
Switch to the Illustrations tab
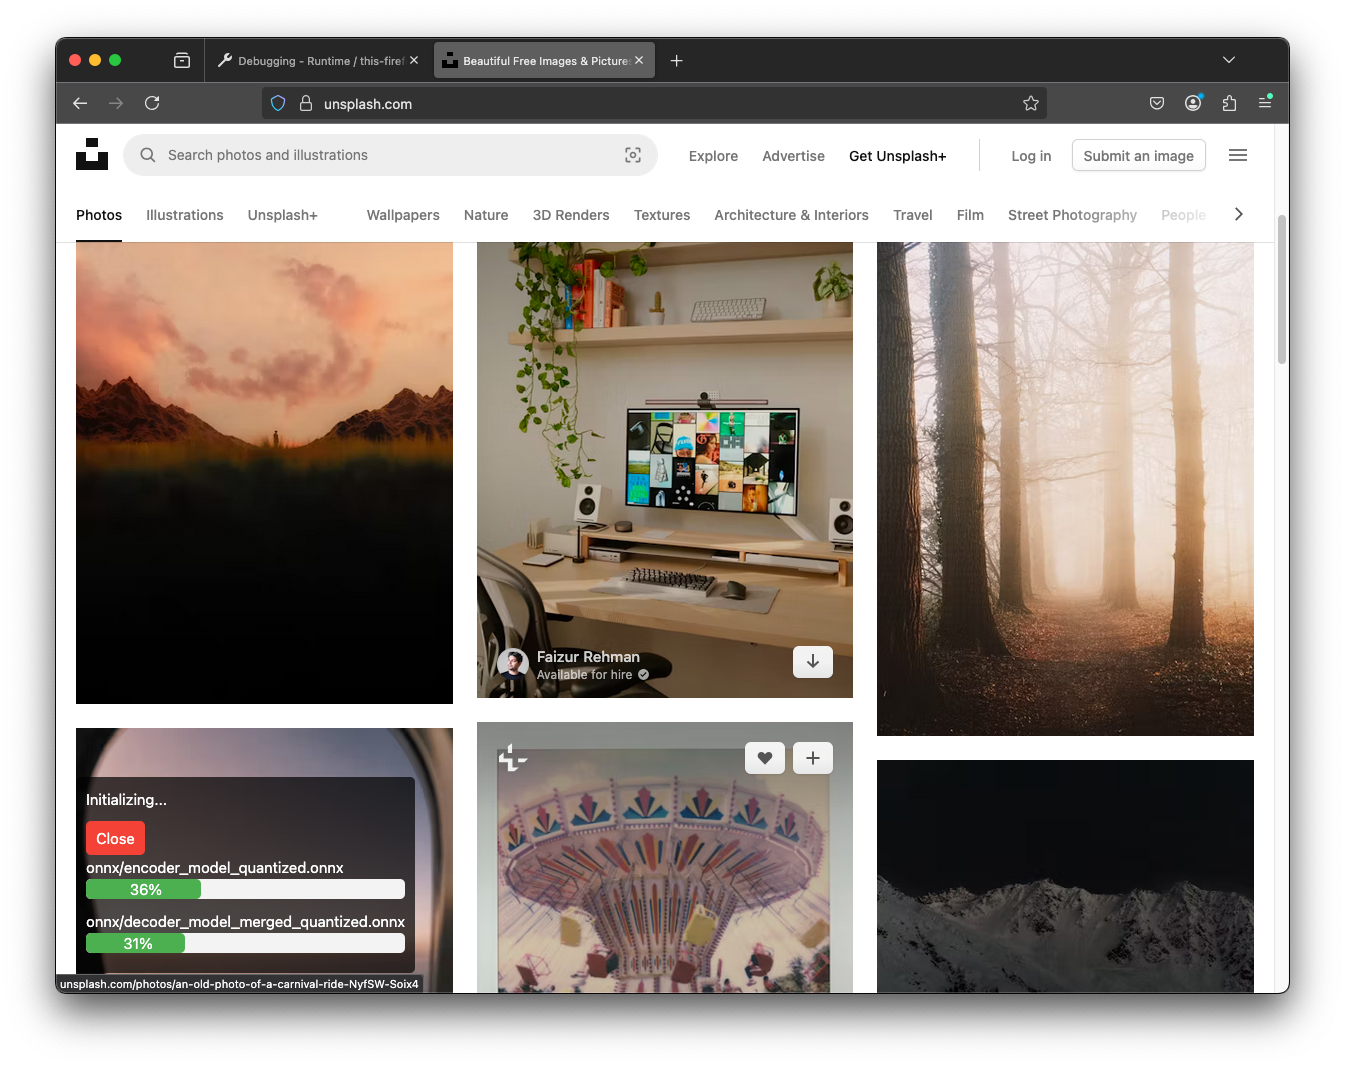click(185, 215)
